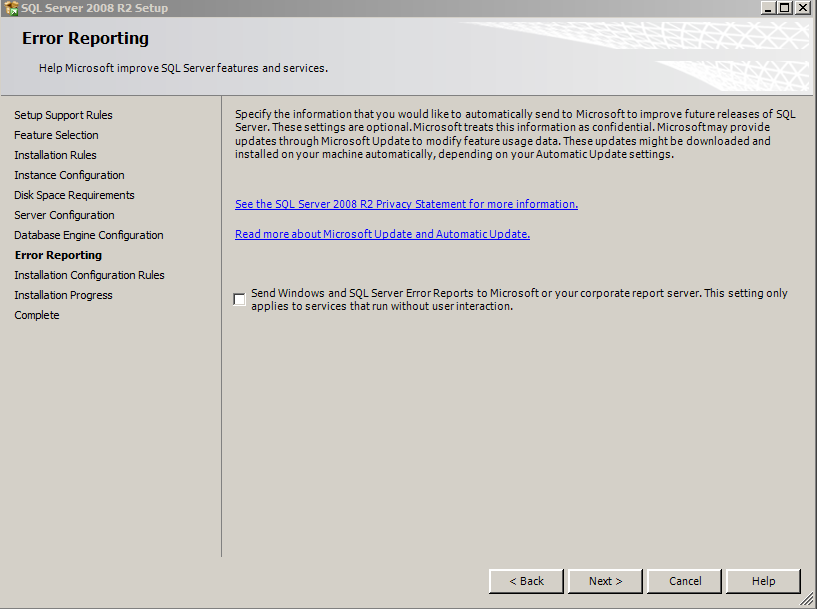This screenshot has height=609, width=817.
Task: Read more about Microsoft Update link
Action: (x=382, y=234)
